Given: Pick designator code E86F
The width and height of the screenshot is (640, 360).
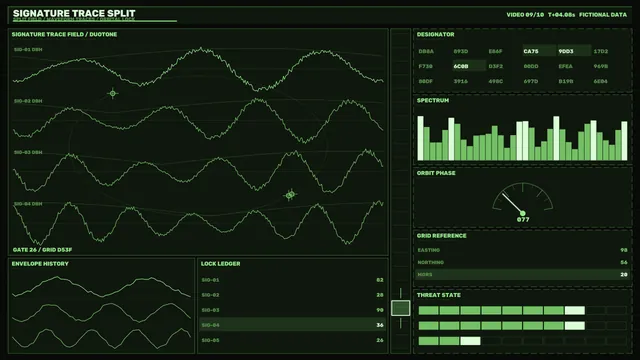Looking at the screenshot, I should tap(496, 51).
